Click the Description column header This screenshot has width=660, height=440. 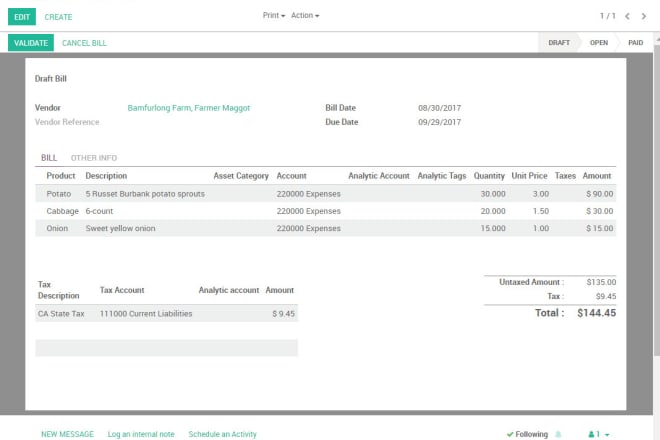(106, 176)
